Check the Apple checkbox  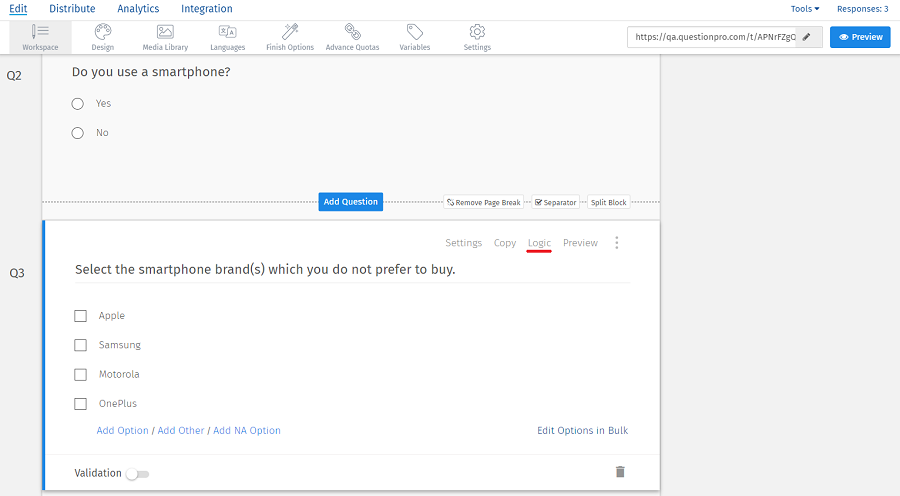coord(81,316)
